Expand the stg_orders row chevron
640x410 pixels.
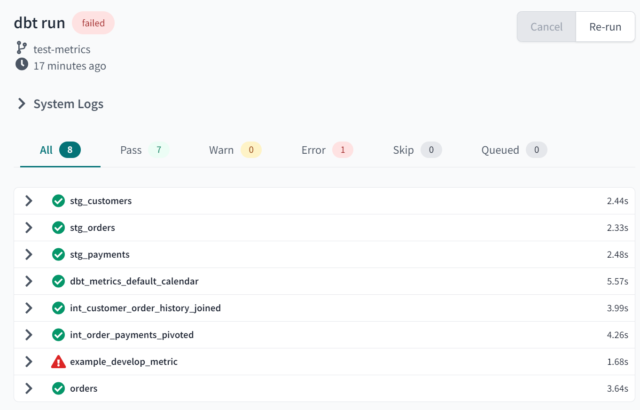29,228
